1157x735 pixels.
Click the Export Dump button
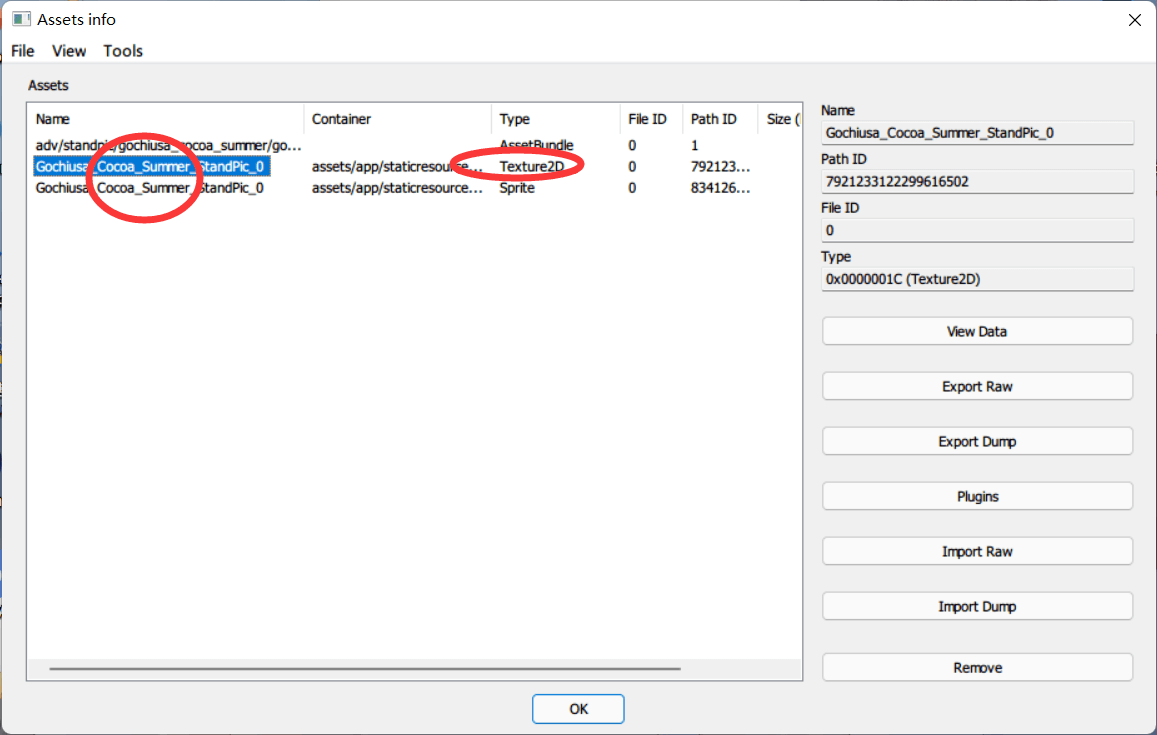(x=977, y=441)
